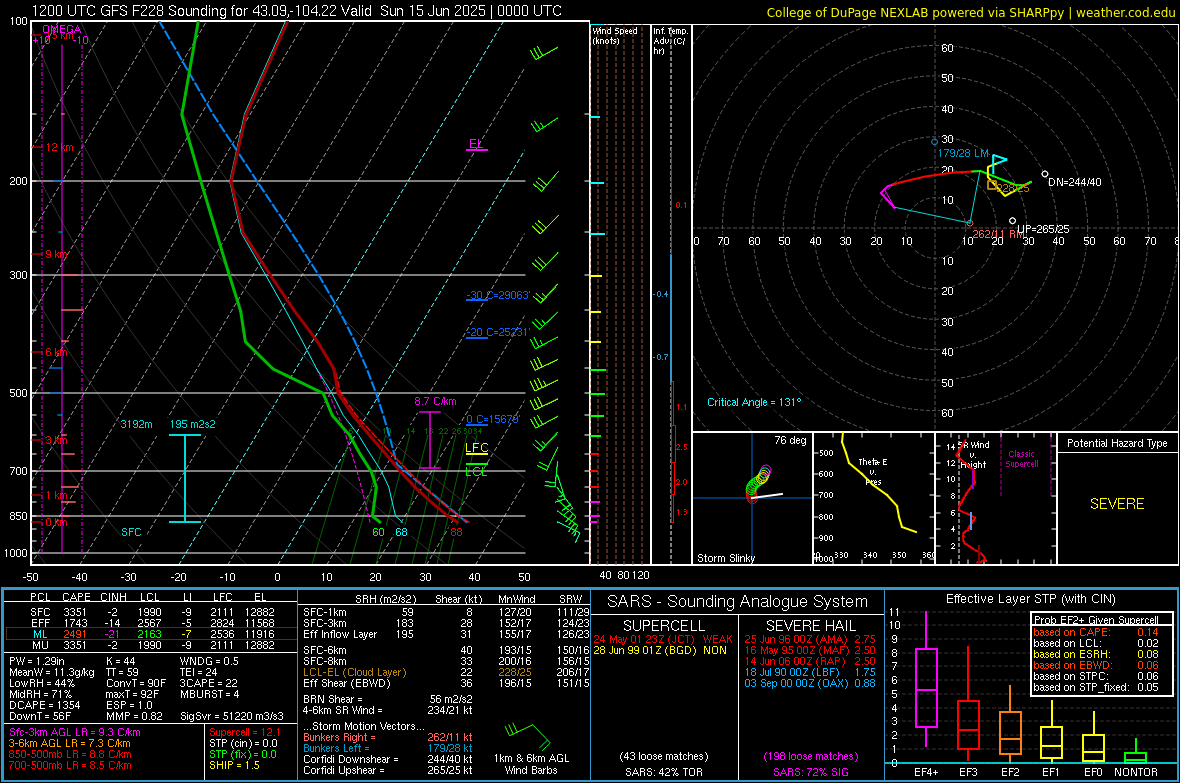Click the Bunkers Left = storm motion line
Viewport: 1180px width, 783px height.
click(388, 748)
